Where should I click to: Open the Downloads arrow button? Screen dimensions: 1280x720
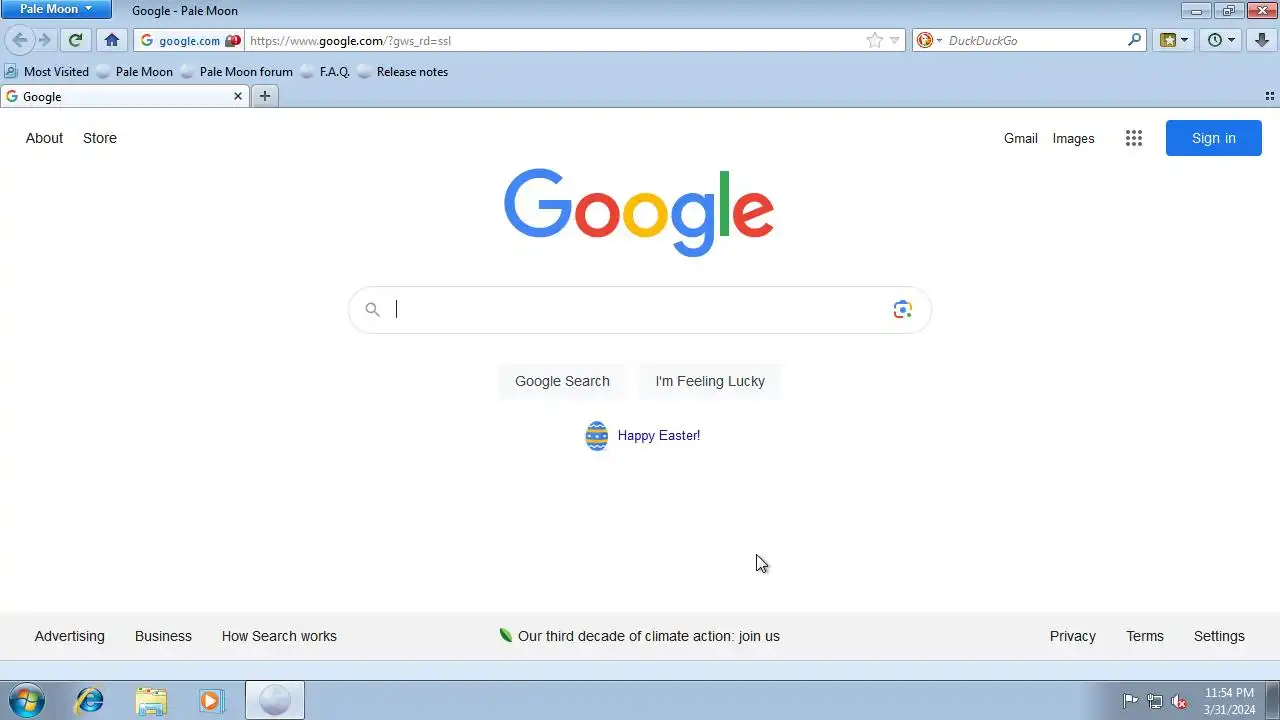tap(1262, 41)
